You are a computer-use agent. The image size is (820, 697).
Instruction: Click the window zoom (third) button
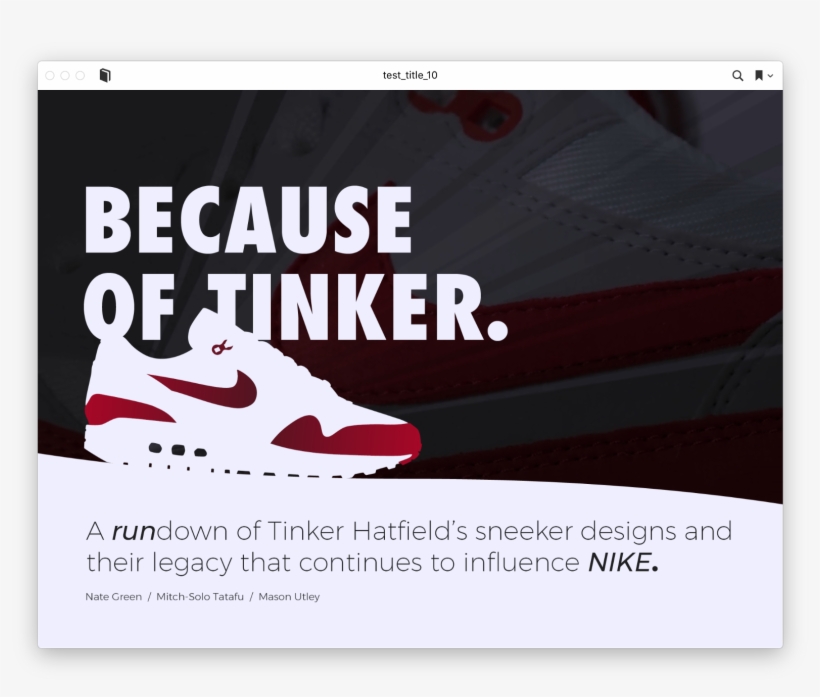point(80,75)
